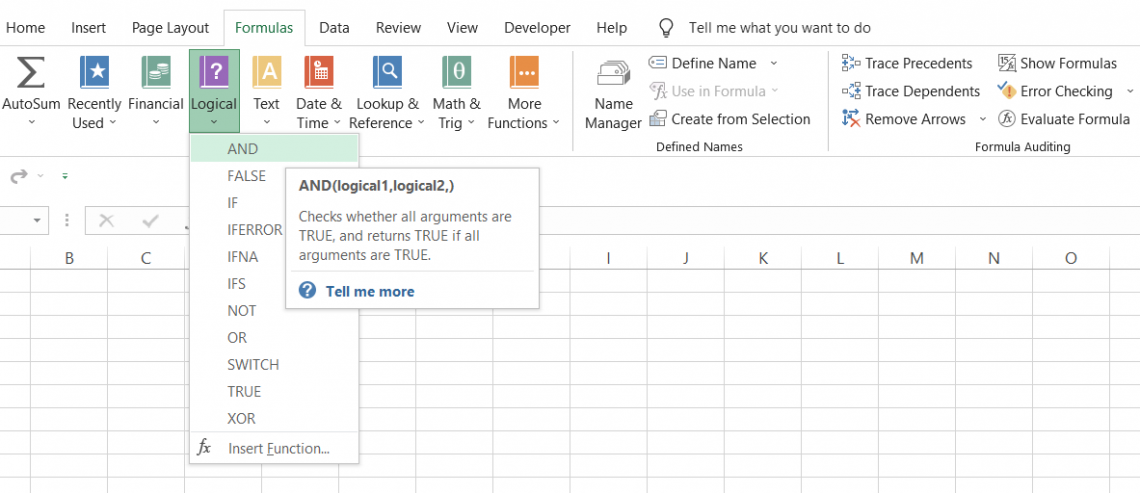Open the Name Manager icon

[x=612, y=78]
